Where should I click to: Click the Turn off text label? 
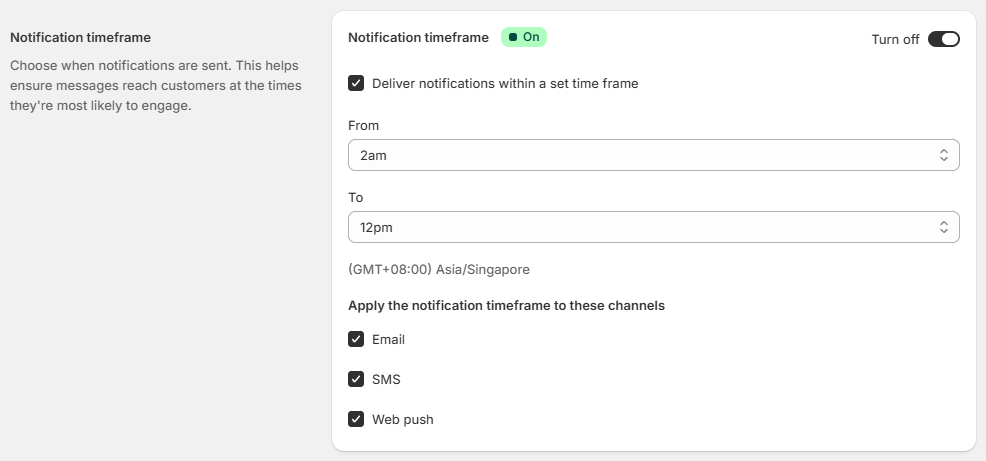tap(895, 40)
